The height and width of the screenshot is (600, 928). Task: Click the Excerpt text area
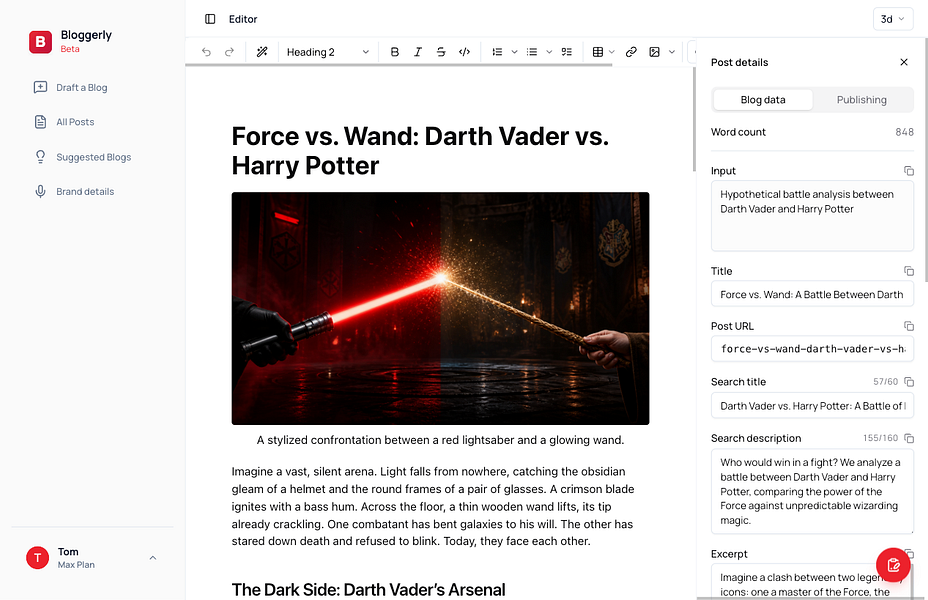coord(812,582)
